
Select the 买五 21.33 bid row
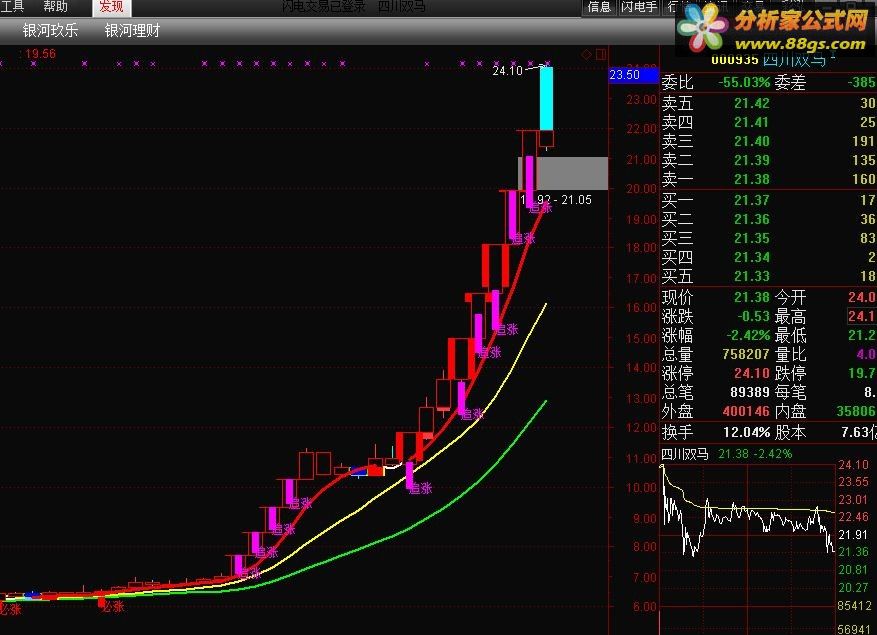[x=768, y=276]
